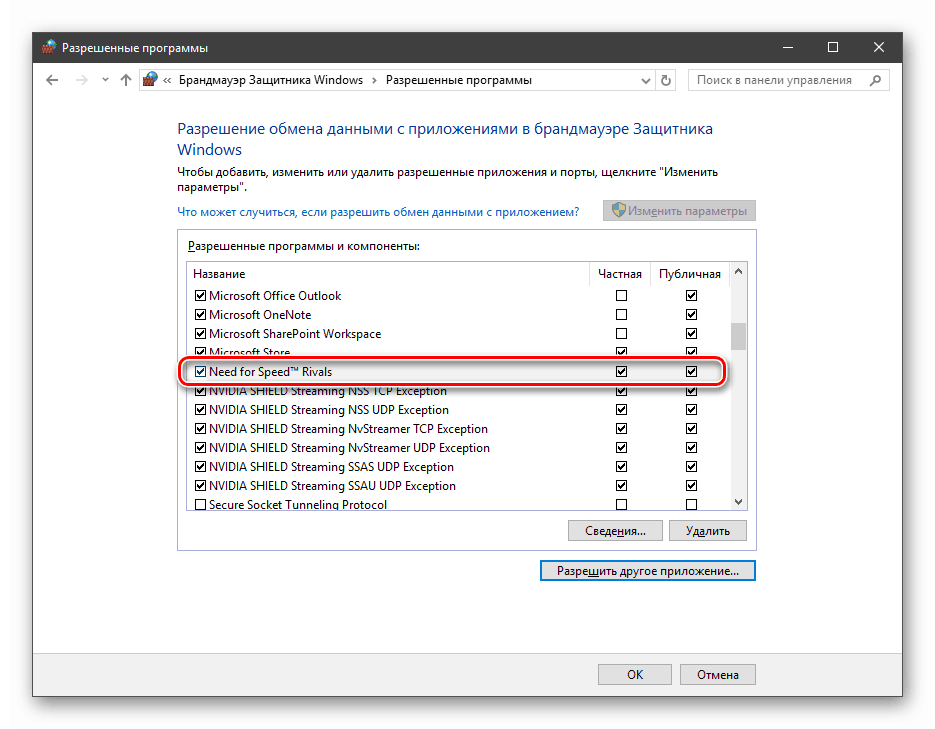
Task: Toggle Microsoft SharePoint Workspace name checkbox
Action: point(200,334)
